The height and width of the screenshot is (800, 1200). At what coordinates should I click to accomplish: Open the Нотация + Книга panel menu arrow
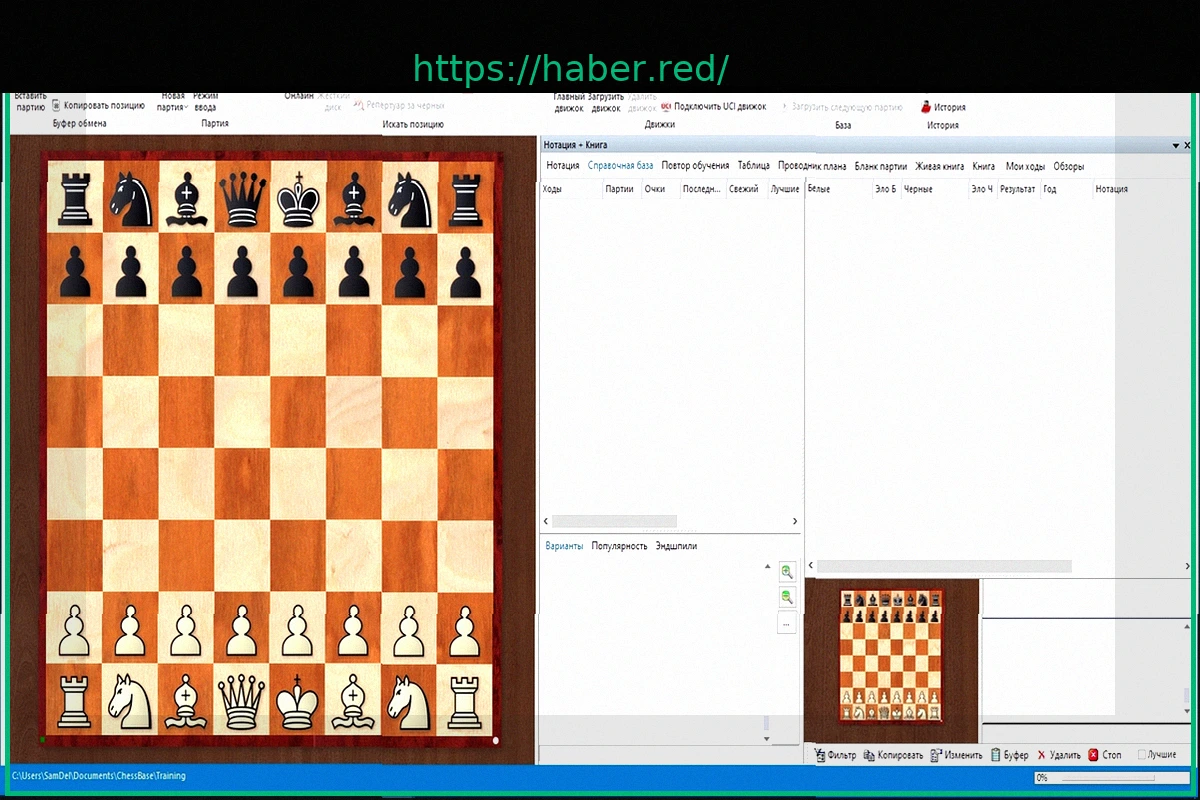(1175, 146)
